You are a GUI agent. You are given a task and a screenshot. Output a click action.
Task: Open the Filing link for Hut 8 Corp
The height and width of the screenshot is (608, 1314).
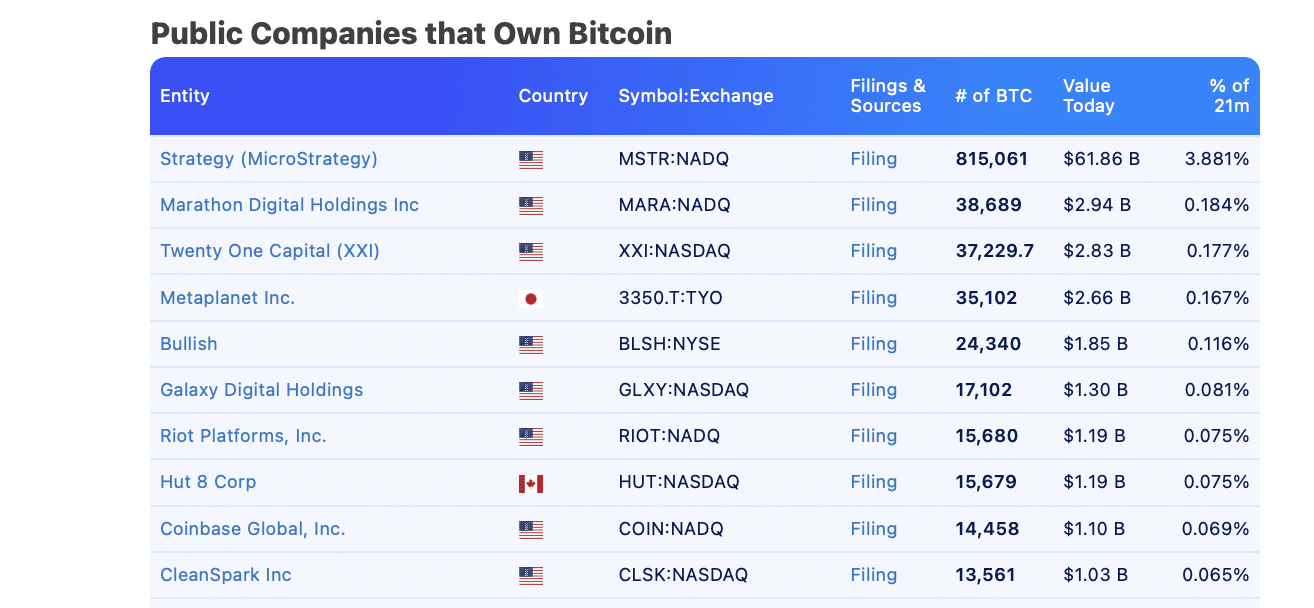pos(873,482)
